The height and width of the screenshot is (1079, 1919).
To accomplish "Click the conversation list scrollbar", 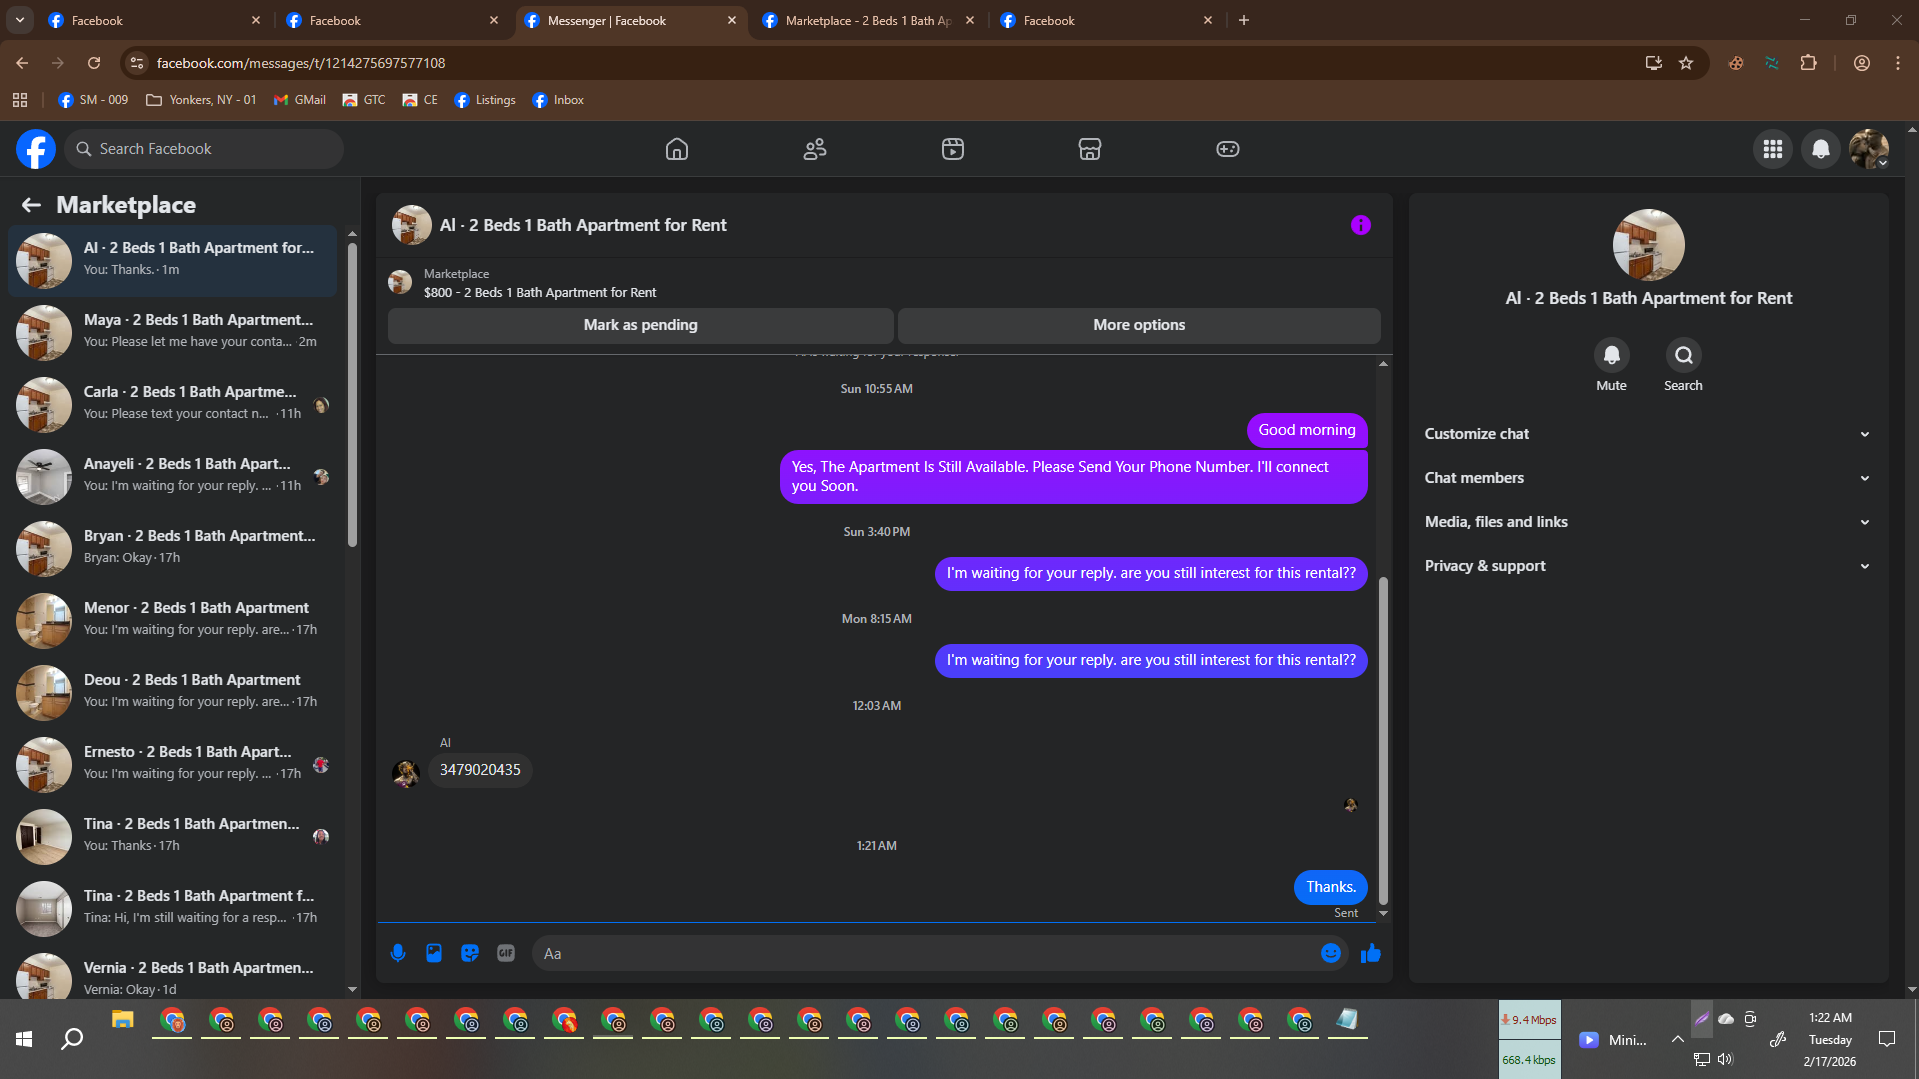I will tap(352, 394).
